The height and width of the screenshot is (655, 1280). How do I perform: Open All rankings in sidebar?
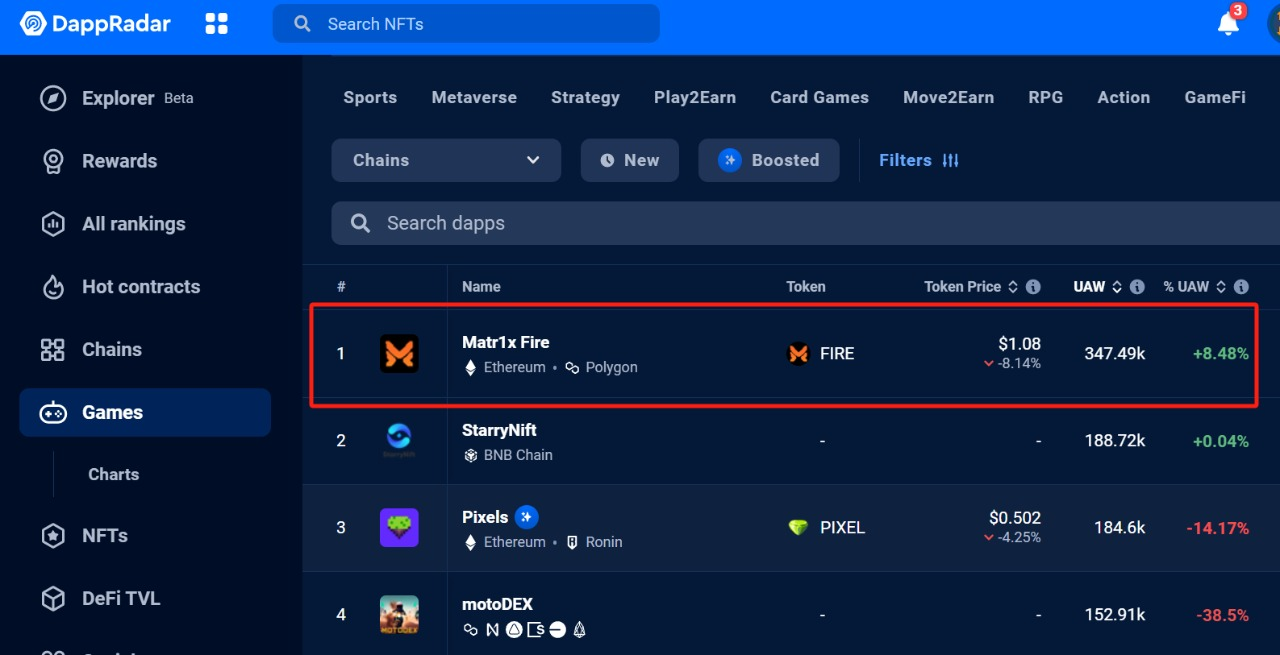133,224
